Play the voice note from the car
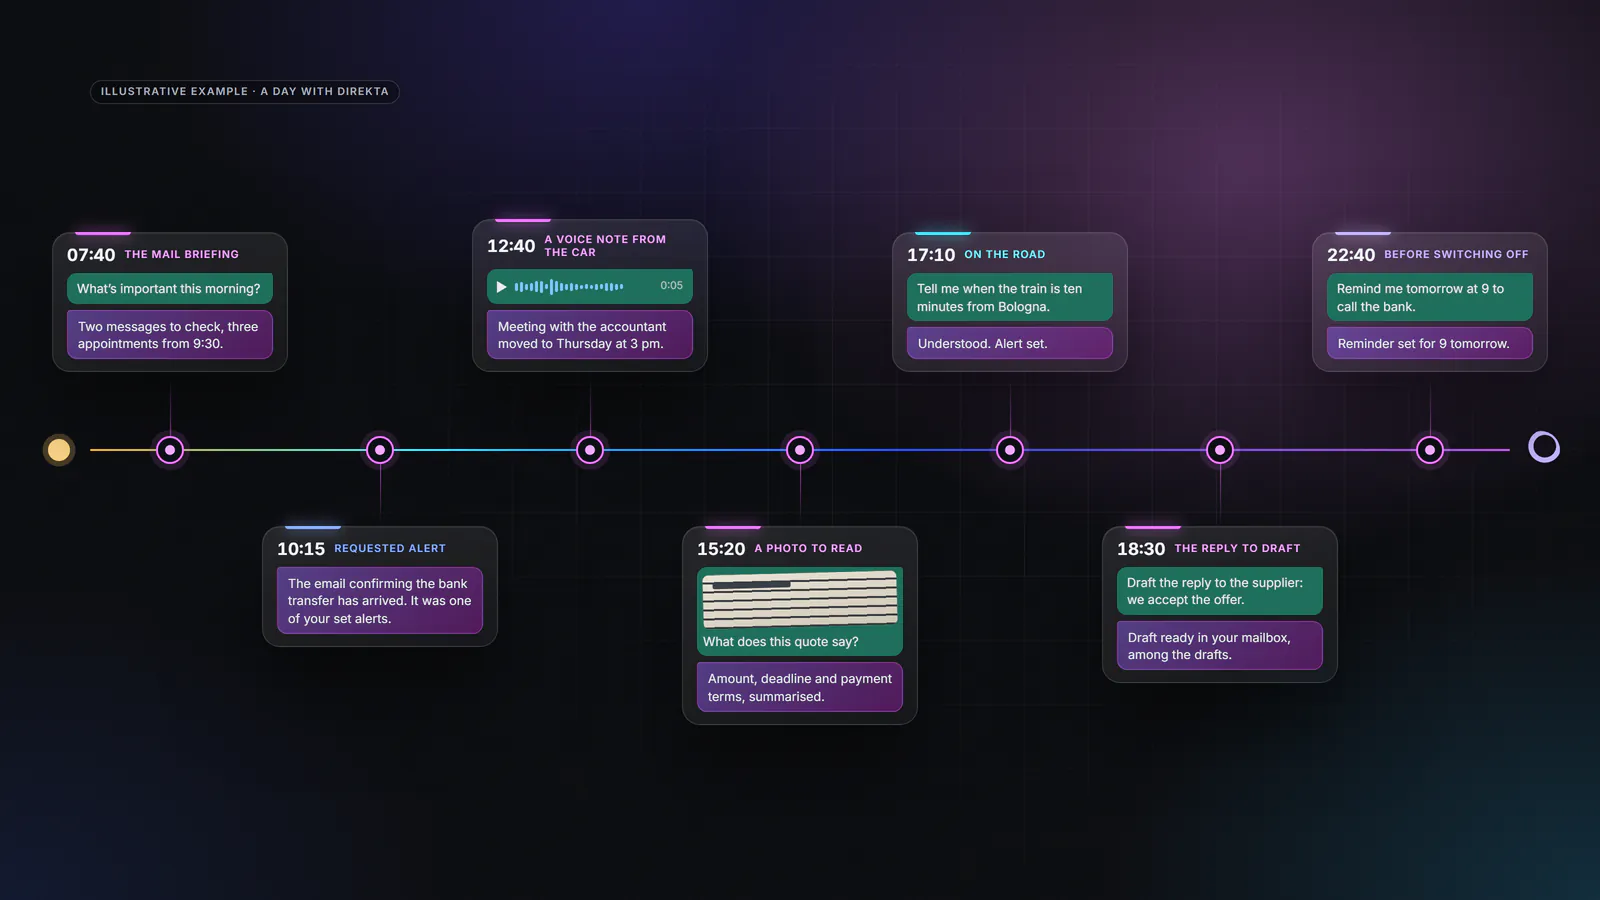1600x900 pixels. pyautogui.click(x=501, y=287)
